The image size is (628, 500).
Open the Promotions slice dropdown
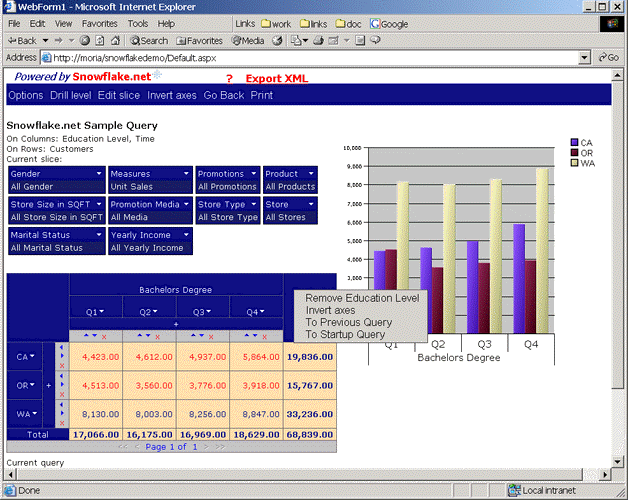(x=254, y=173)
